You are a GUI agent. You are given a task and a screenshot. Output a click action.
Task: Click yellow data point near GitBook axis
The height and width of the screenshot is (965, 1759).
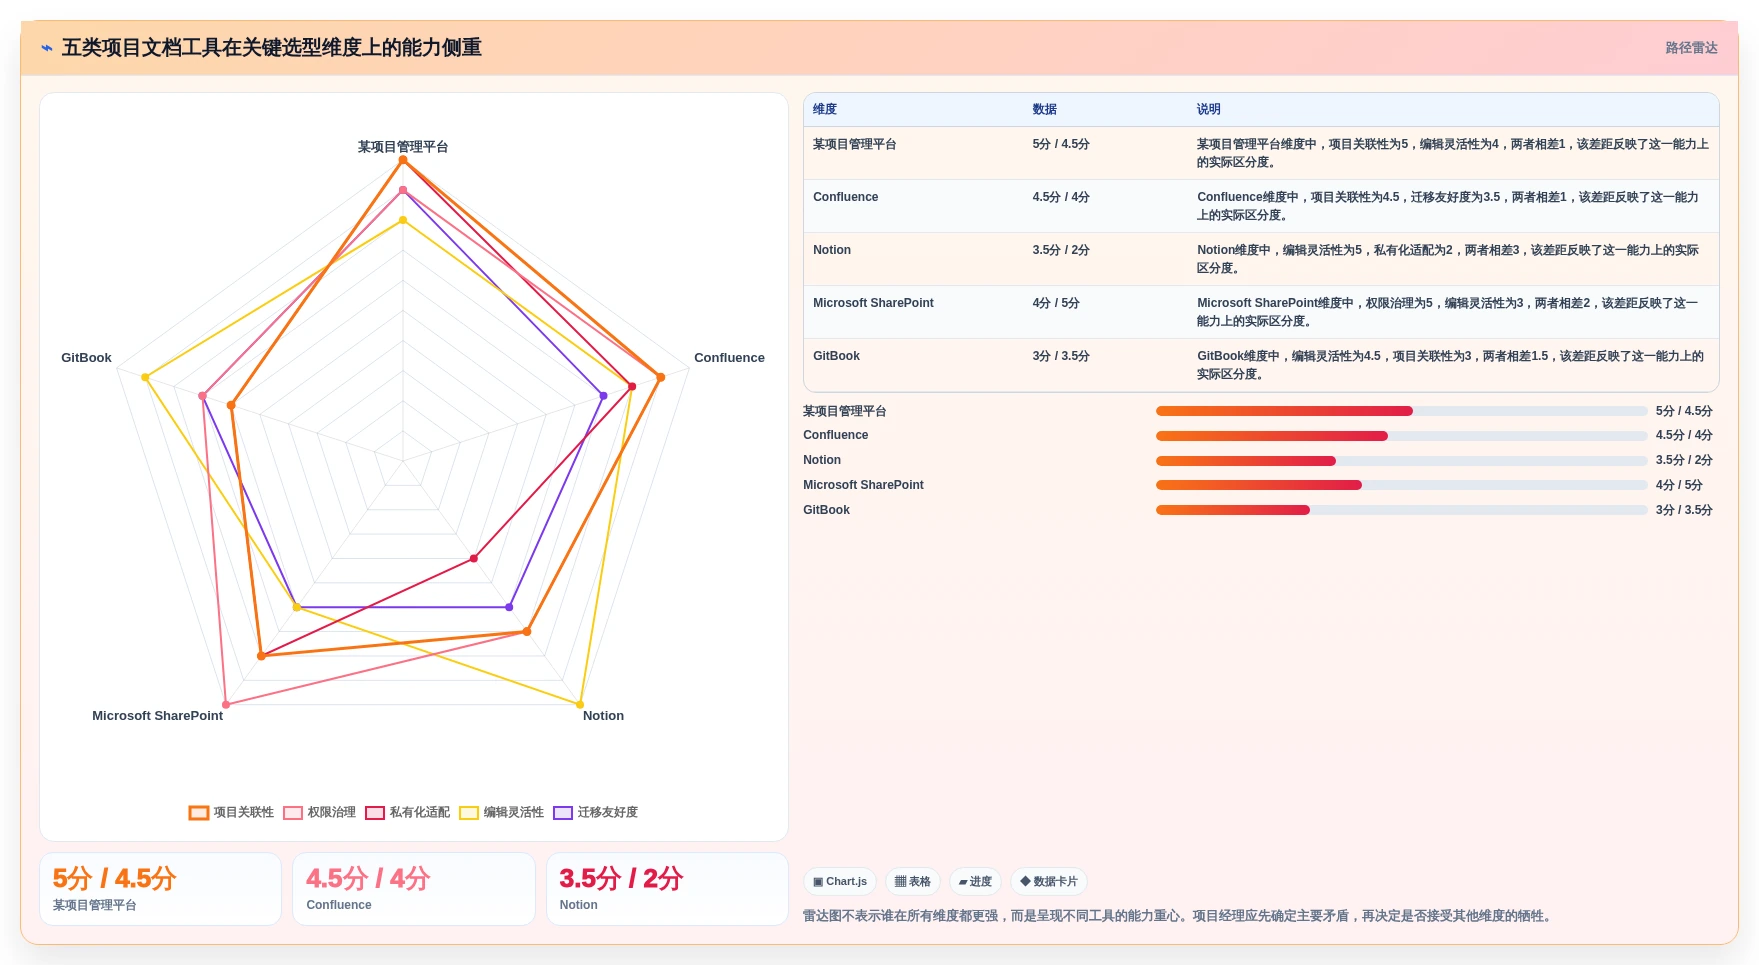(145, 377)
